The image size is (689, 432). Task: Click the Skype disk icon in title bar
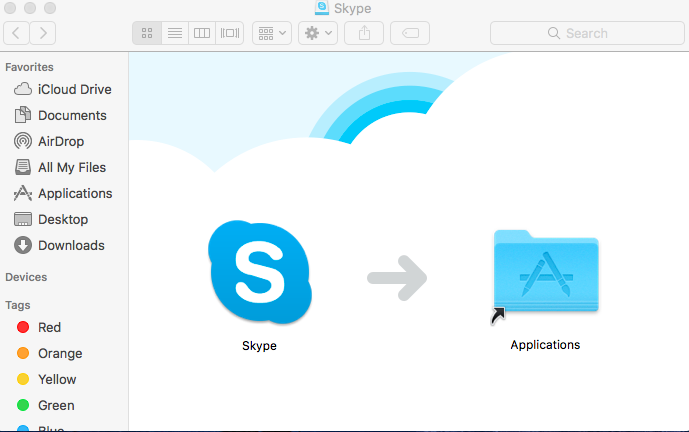[x=322, y=7]
